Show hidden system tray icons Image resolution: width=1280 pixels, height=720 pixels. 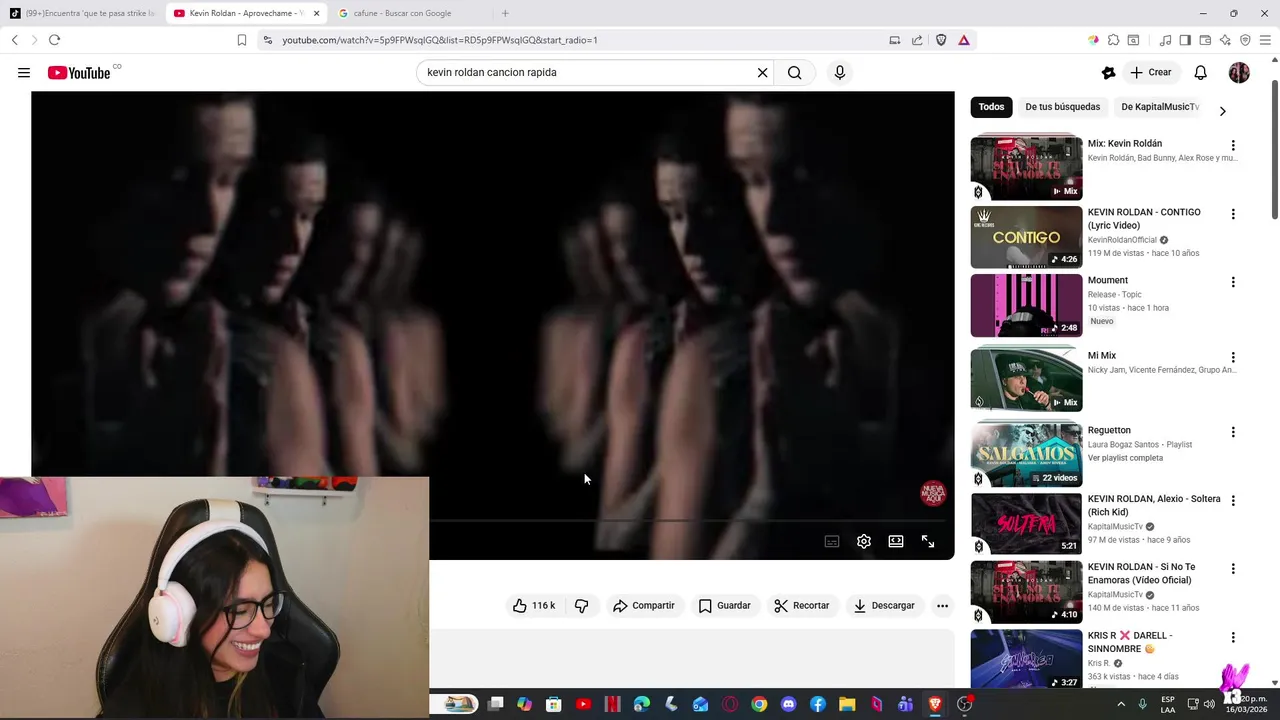(1120, 704)
